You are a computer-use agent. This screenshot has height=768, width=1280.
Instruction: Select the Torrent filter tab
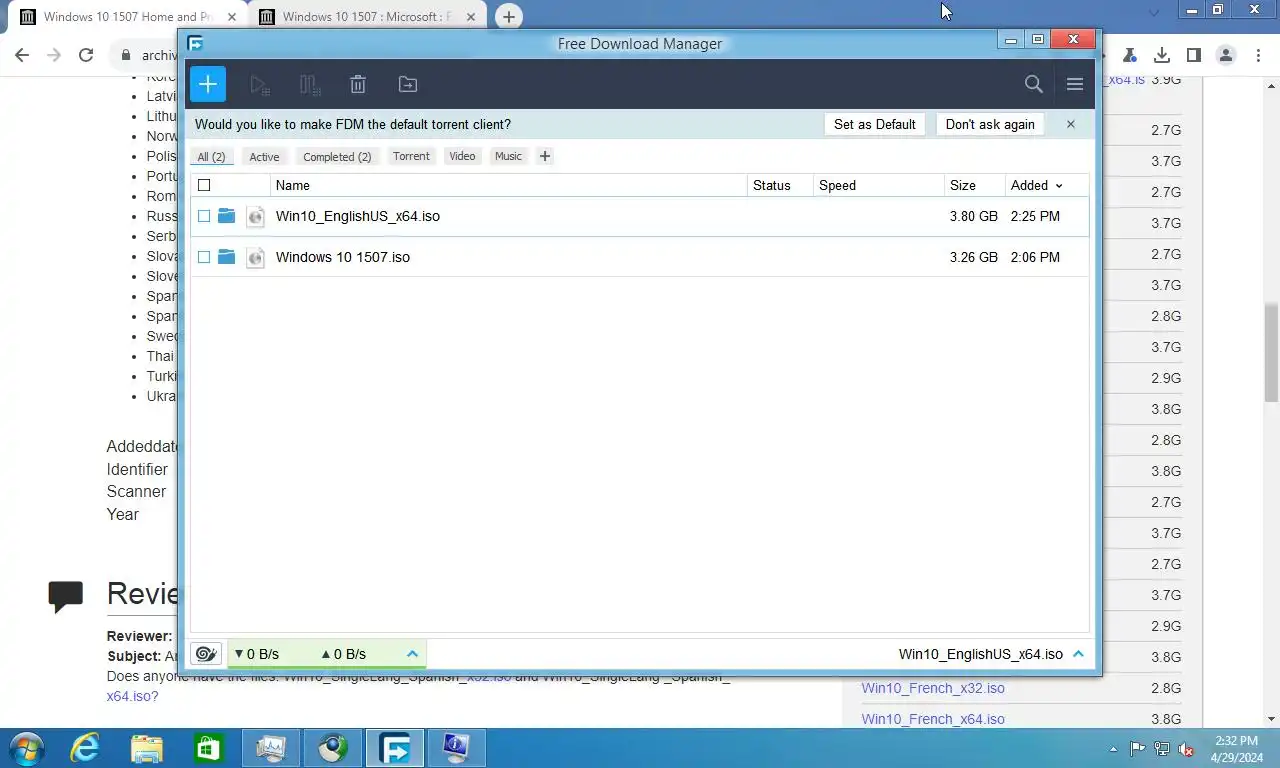411,156
